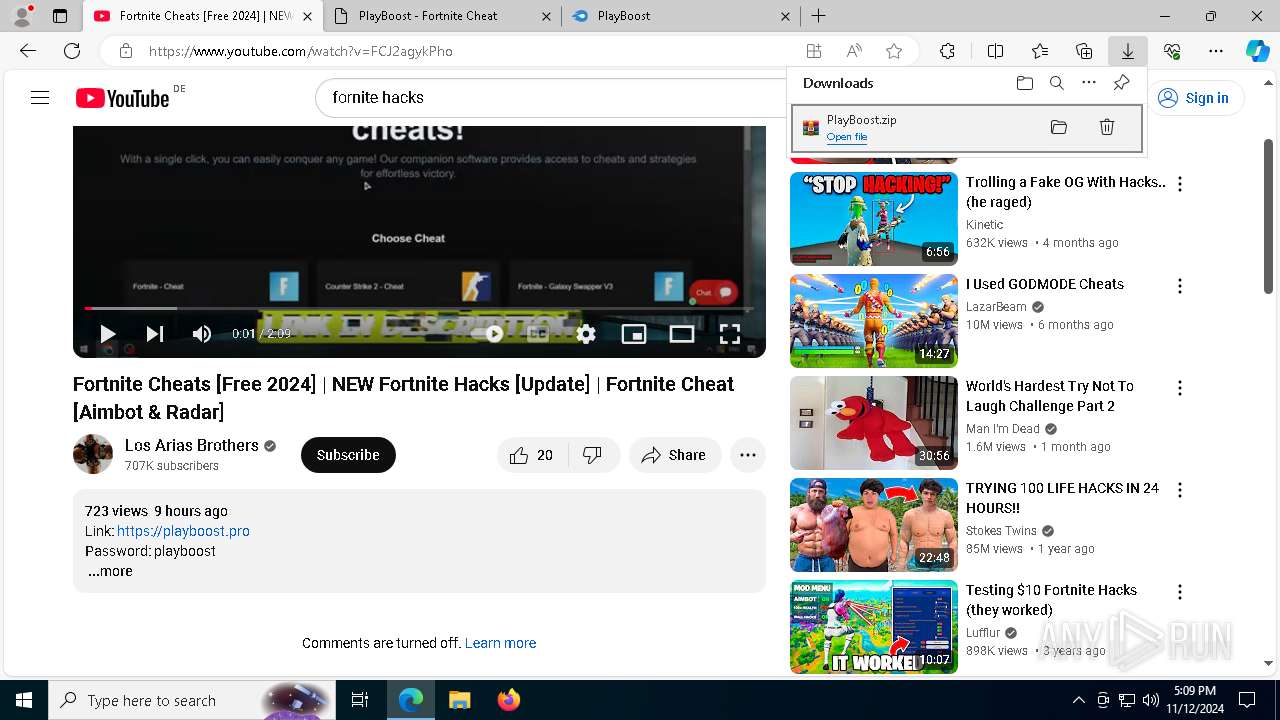Viewport: 1280px width, 720px height.
Task: Show PlayBoost.zip in folder
Action: click(x=1059, y=127)
